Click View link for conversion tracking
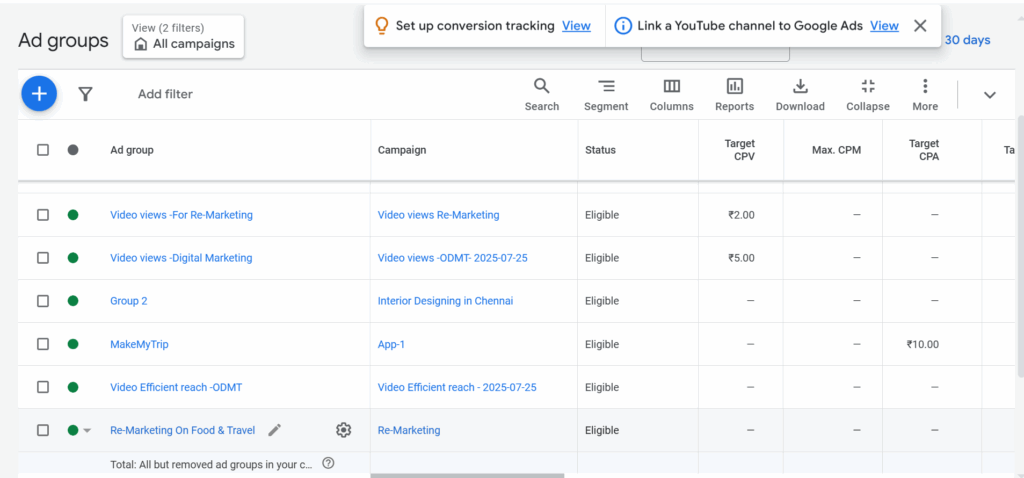The height and width of the screenshot is (478, 1024). (x=576, y=26)
